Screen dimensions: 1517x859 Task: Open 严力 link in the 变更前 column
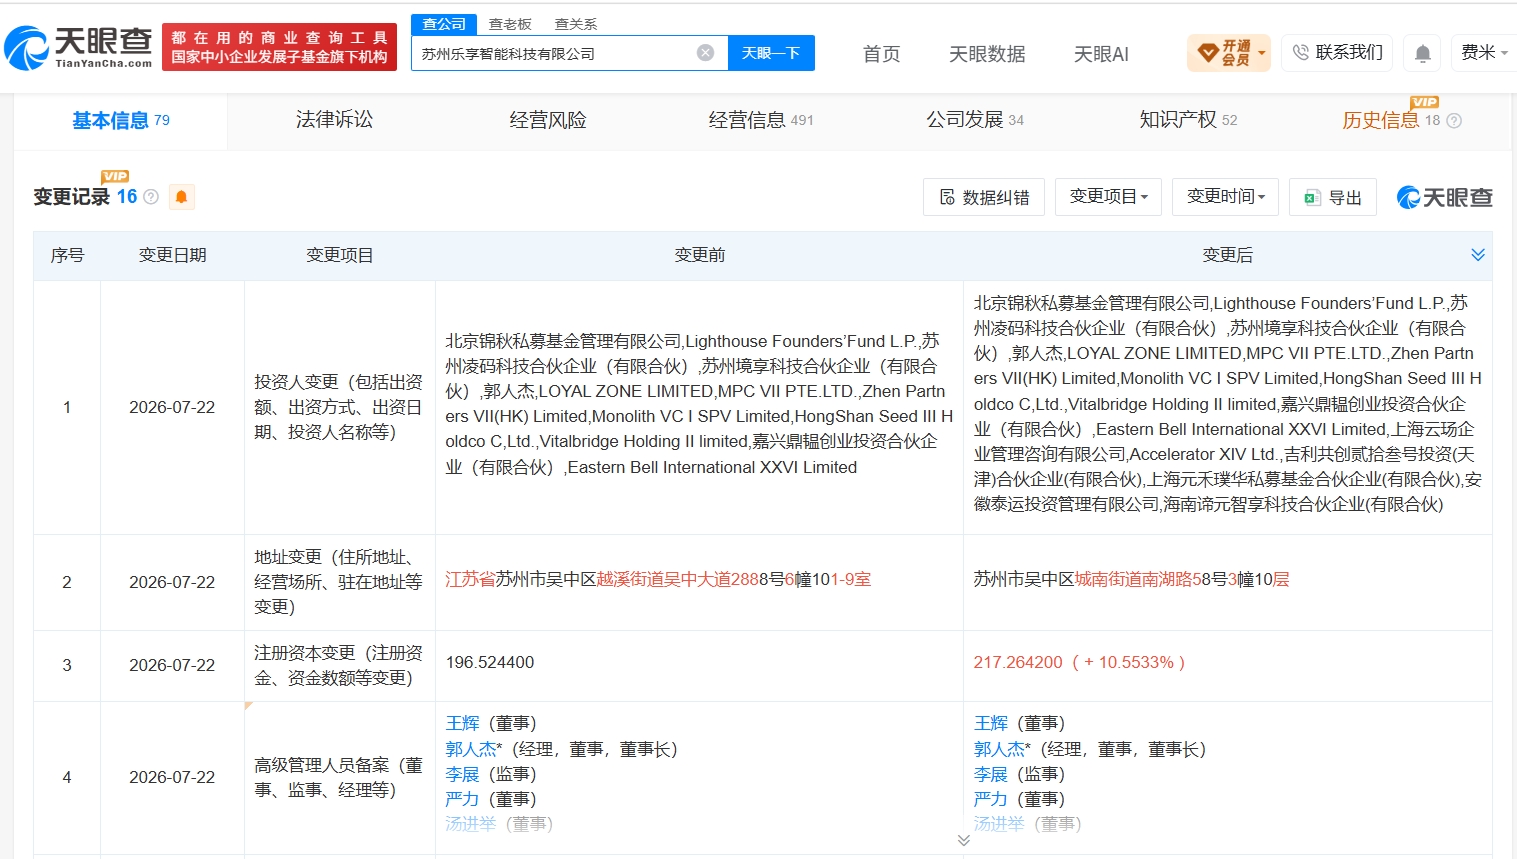(462, 799)
